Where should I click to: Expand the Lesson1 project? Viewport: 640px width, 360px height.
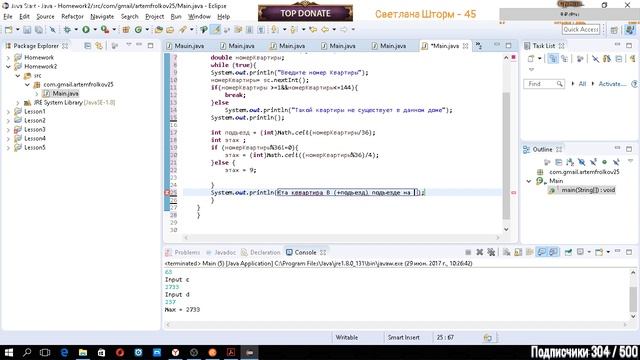[8, 111]
